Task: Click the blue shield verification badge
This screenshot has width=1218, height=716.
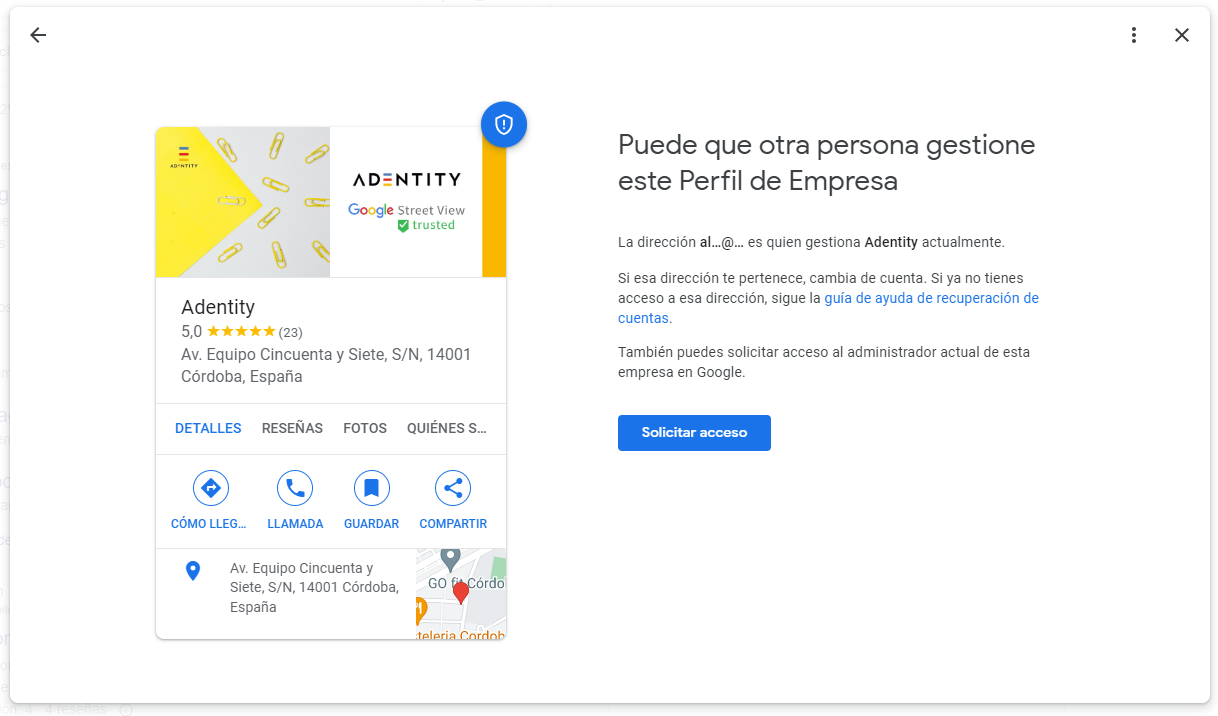Action: pyautogui.click(x=503, y=124)
